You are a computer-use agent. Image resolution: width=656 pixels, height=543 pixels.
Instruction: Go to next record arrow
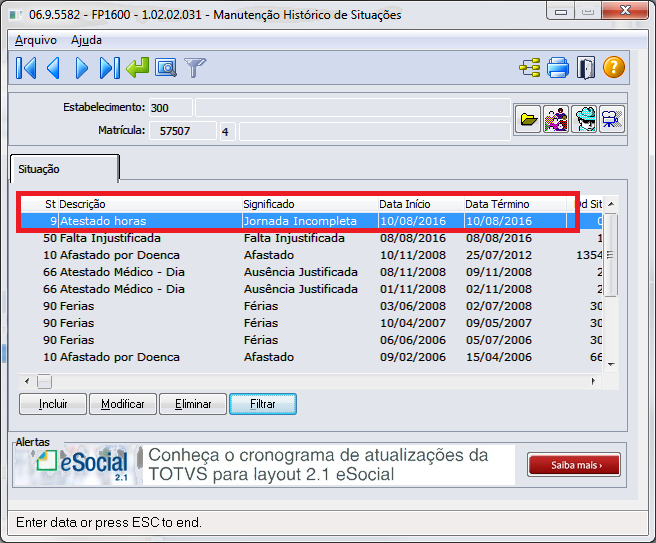[82, 68]
